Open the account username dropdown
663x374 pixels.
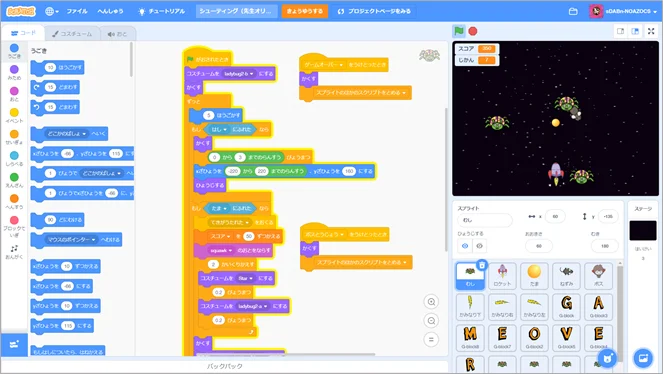point(624,11)
